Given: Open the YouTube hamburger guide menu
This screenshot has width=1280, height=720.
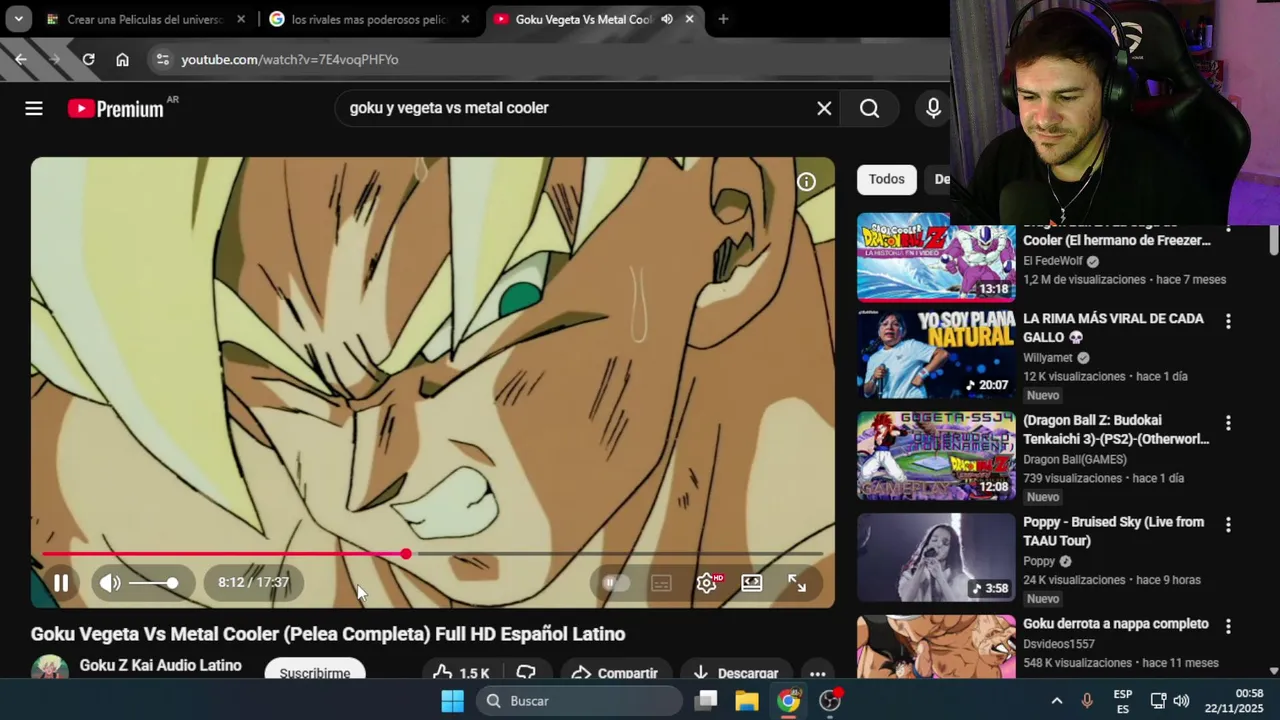Looking at the screenshot, I should pos(34,108).
